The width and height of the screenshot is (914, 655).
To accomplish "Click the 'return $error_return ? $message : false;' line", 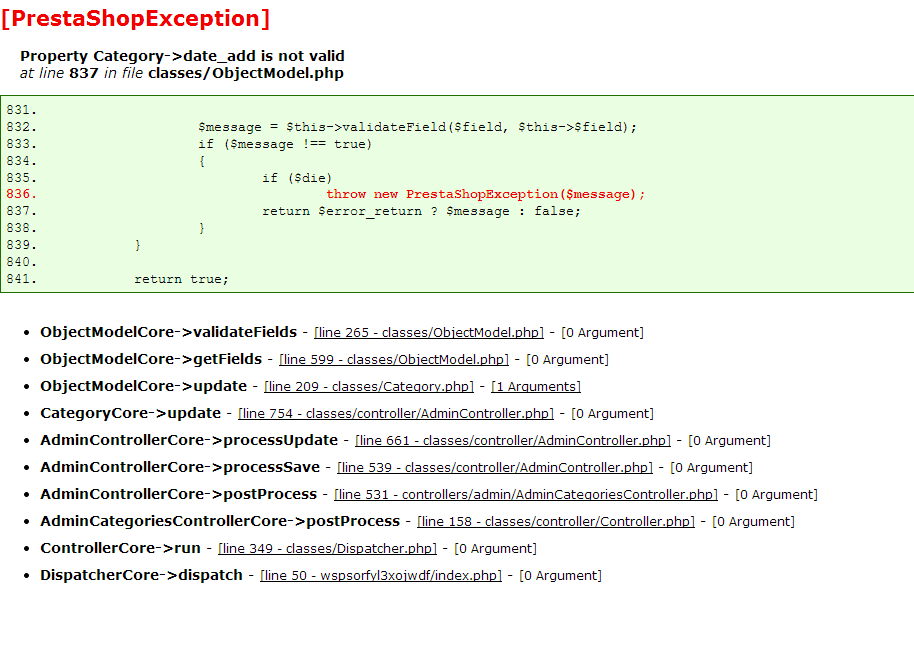I will pos(421,211).
